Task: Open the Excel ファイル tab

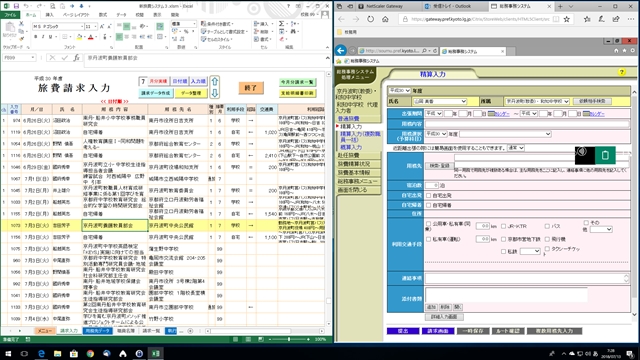Action: 10,15
